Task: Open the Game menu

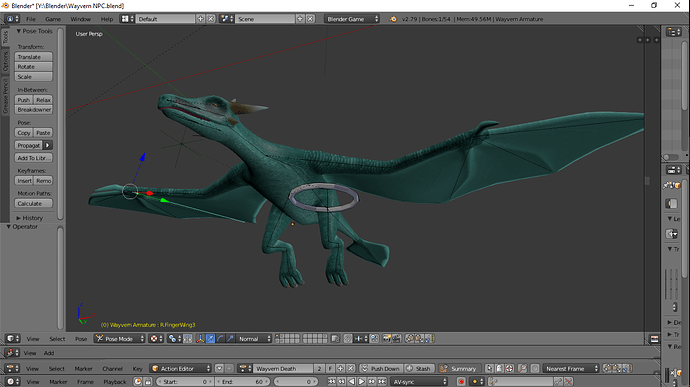Action: coord(53,19)
